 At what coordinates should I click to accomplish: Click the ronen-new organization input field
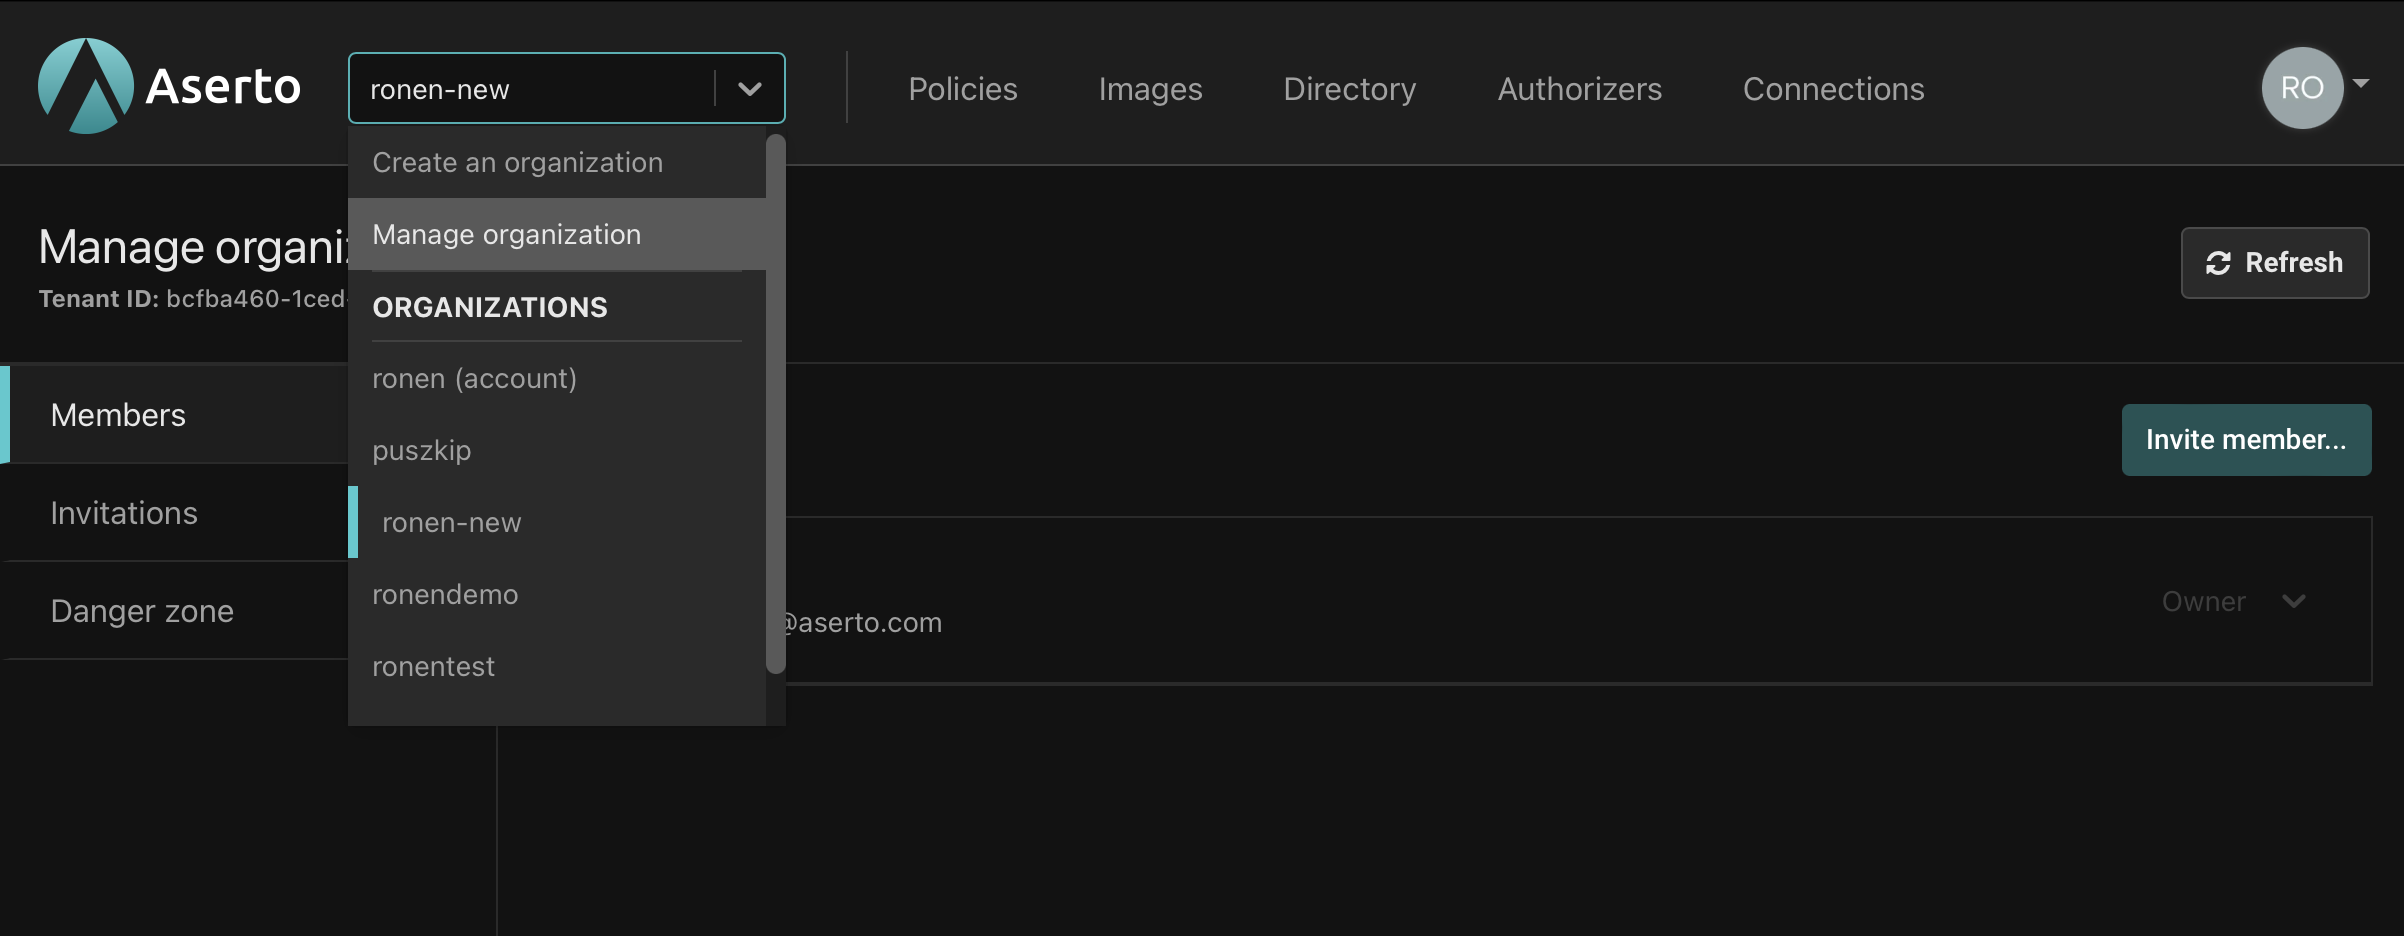tap(530, 89)
